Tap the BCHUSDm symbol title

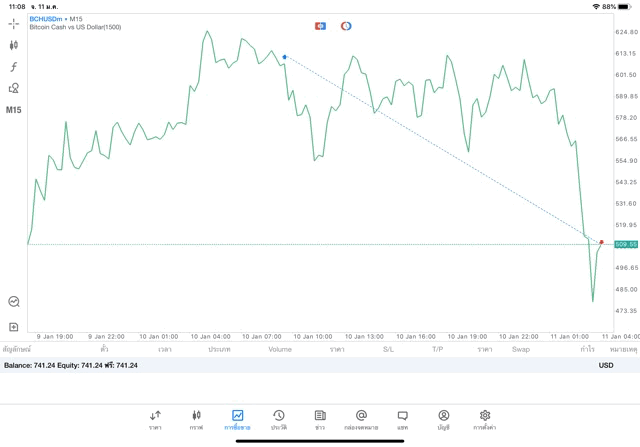[46, 19]
